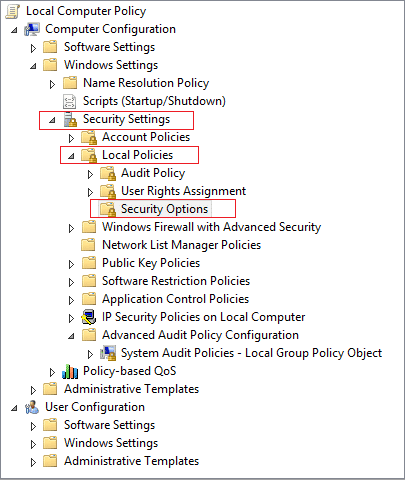Click the IP Security Policies computer icon
This screenshot has height=480, width=405.
89,317
